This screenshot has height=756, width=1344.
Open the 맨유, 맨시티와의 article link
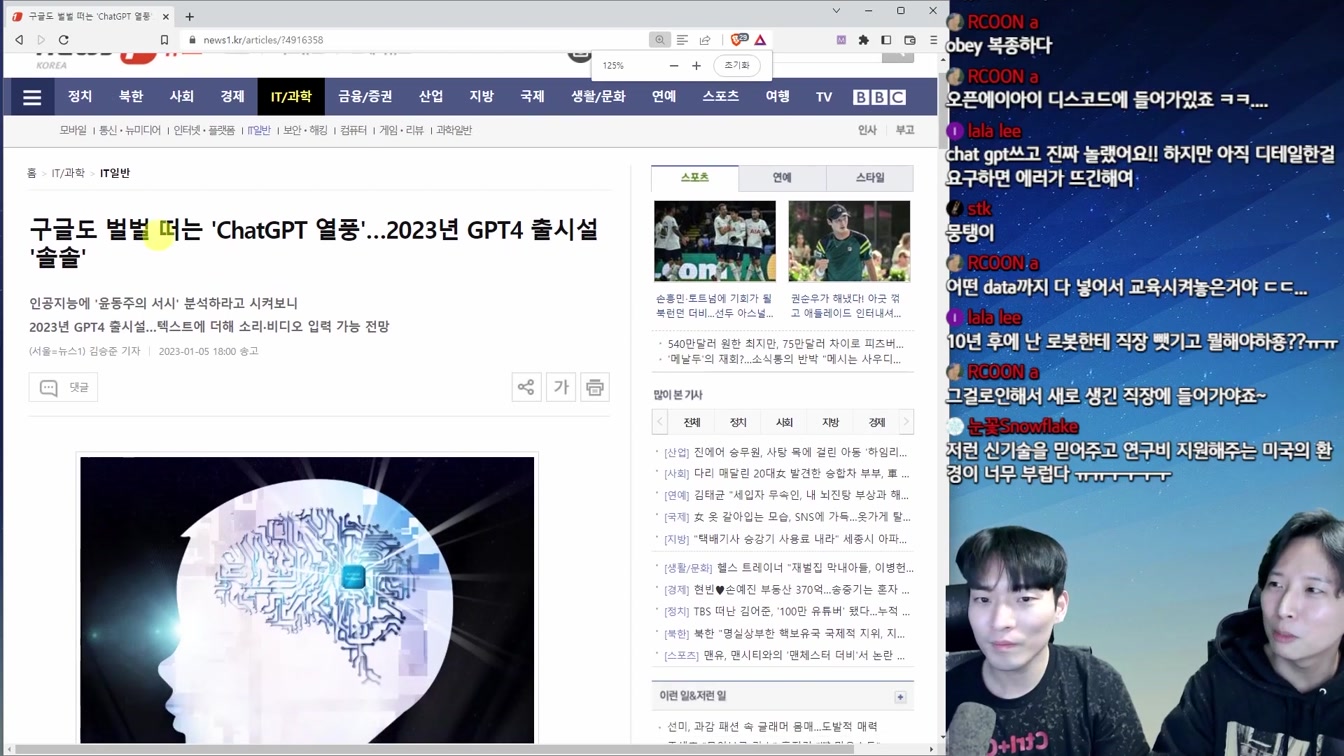pos(804,656)
